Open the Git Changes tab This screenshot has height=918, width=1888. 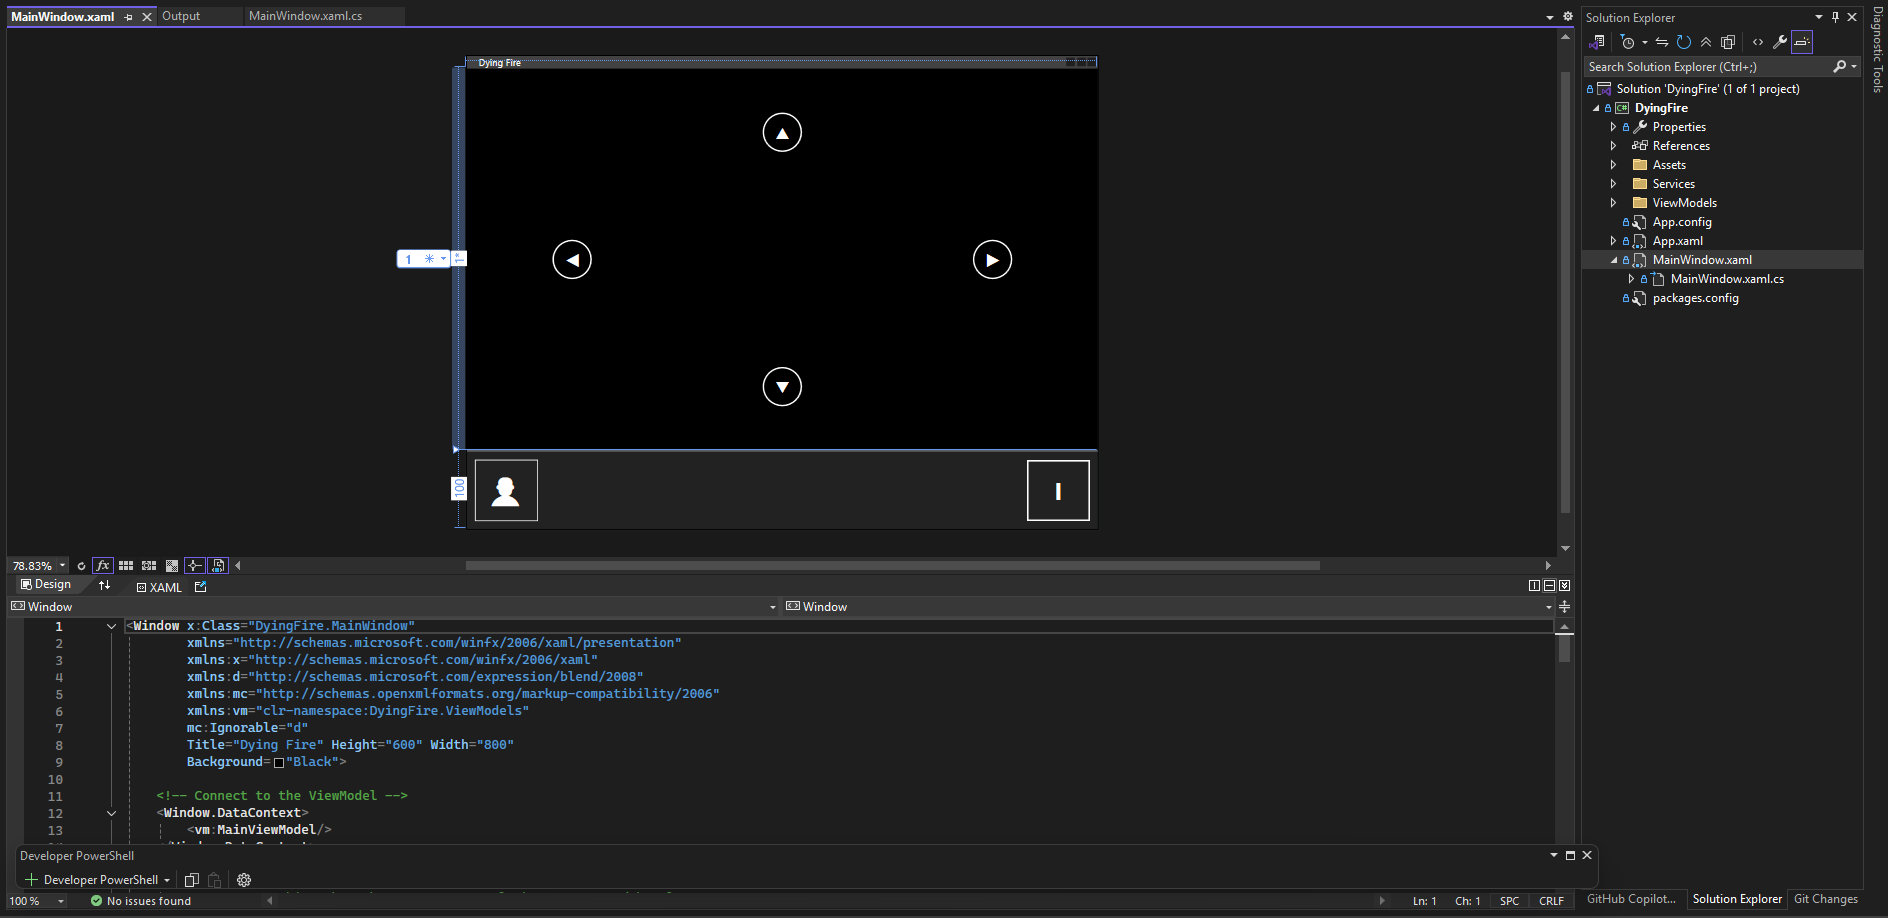point(1825,899)
